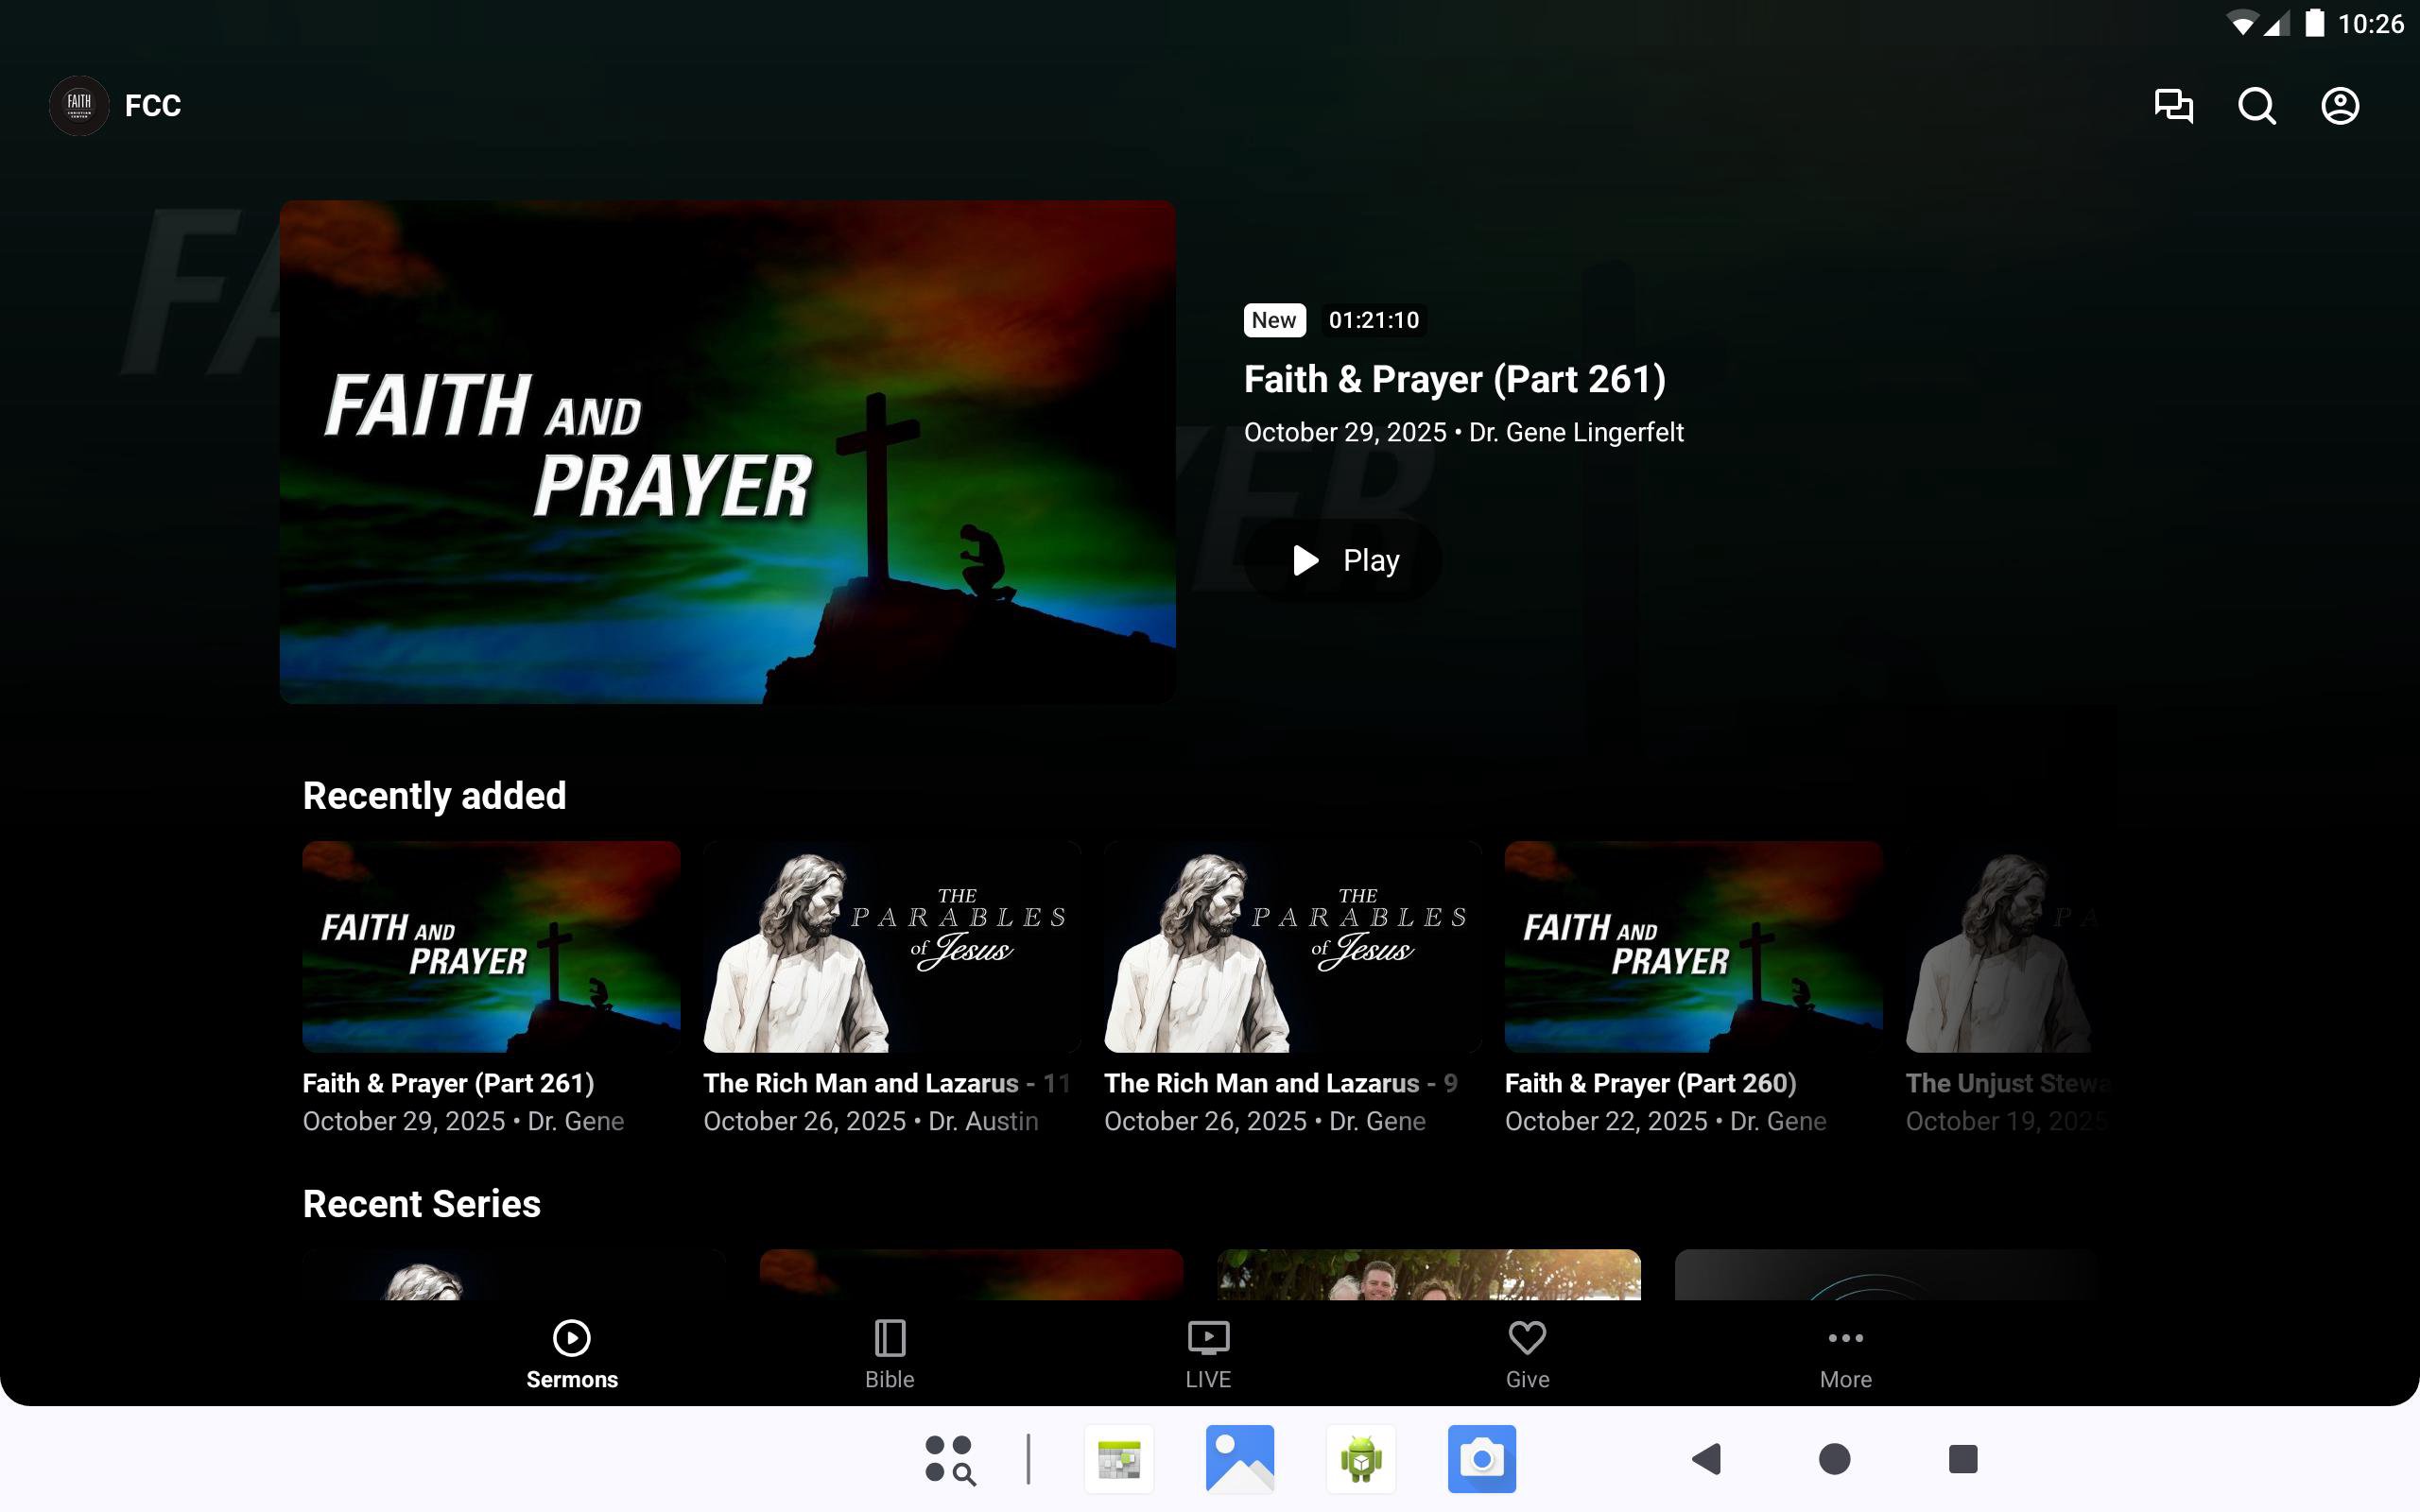Open the app drawer search icon
This screenshot has height=1512, width=2420.
tap(949, 1459)
